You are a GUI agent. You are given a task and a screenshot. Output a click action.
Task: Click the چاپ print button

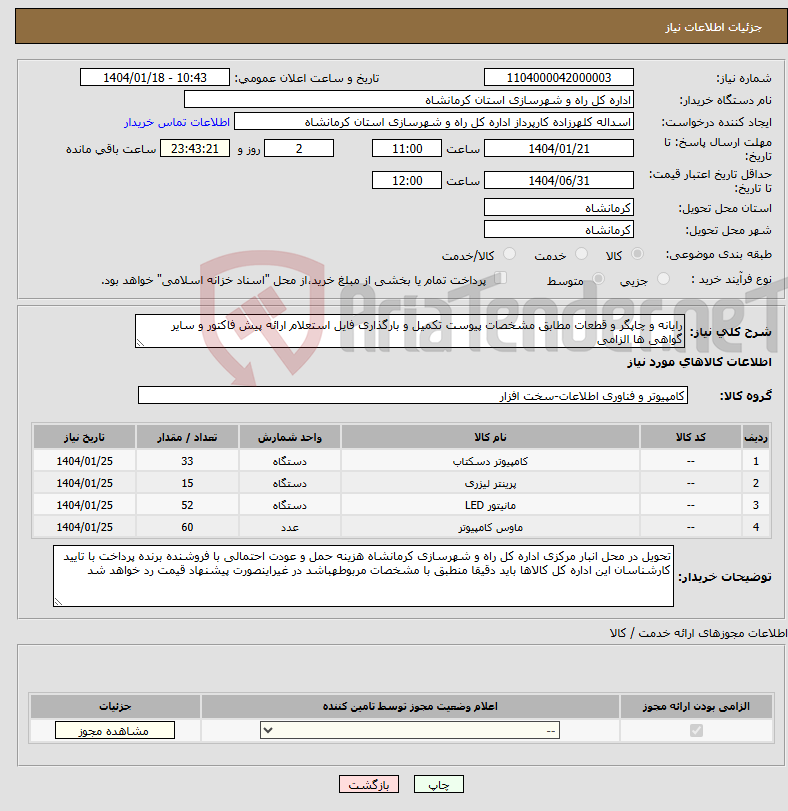tap(438, 784)
